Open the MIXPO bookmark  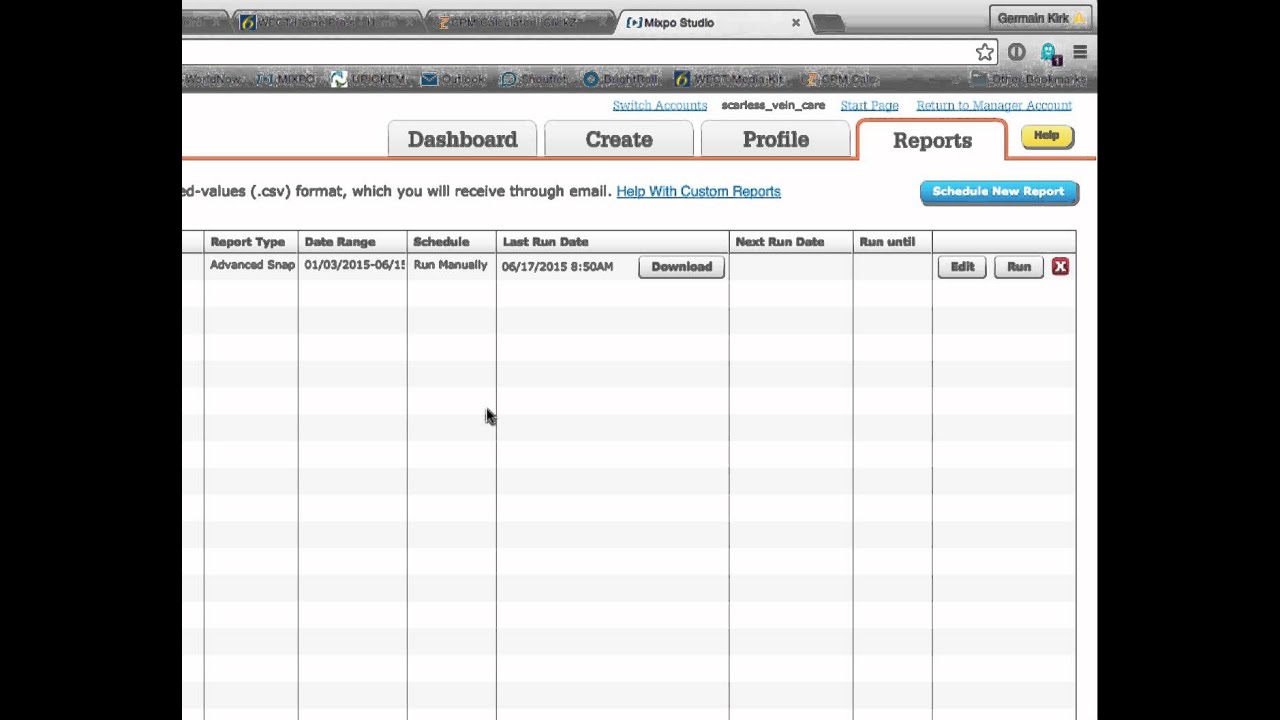tap(286, 79)
